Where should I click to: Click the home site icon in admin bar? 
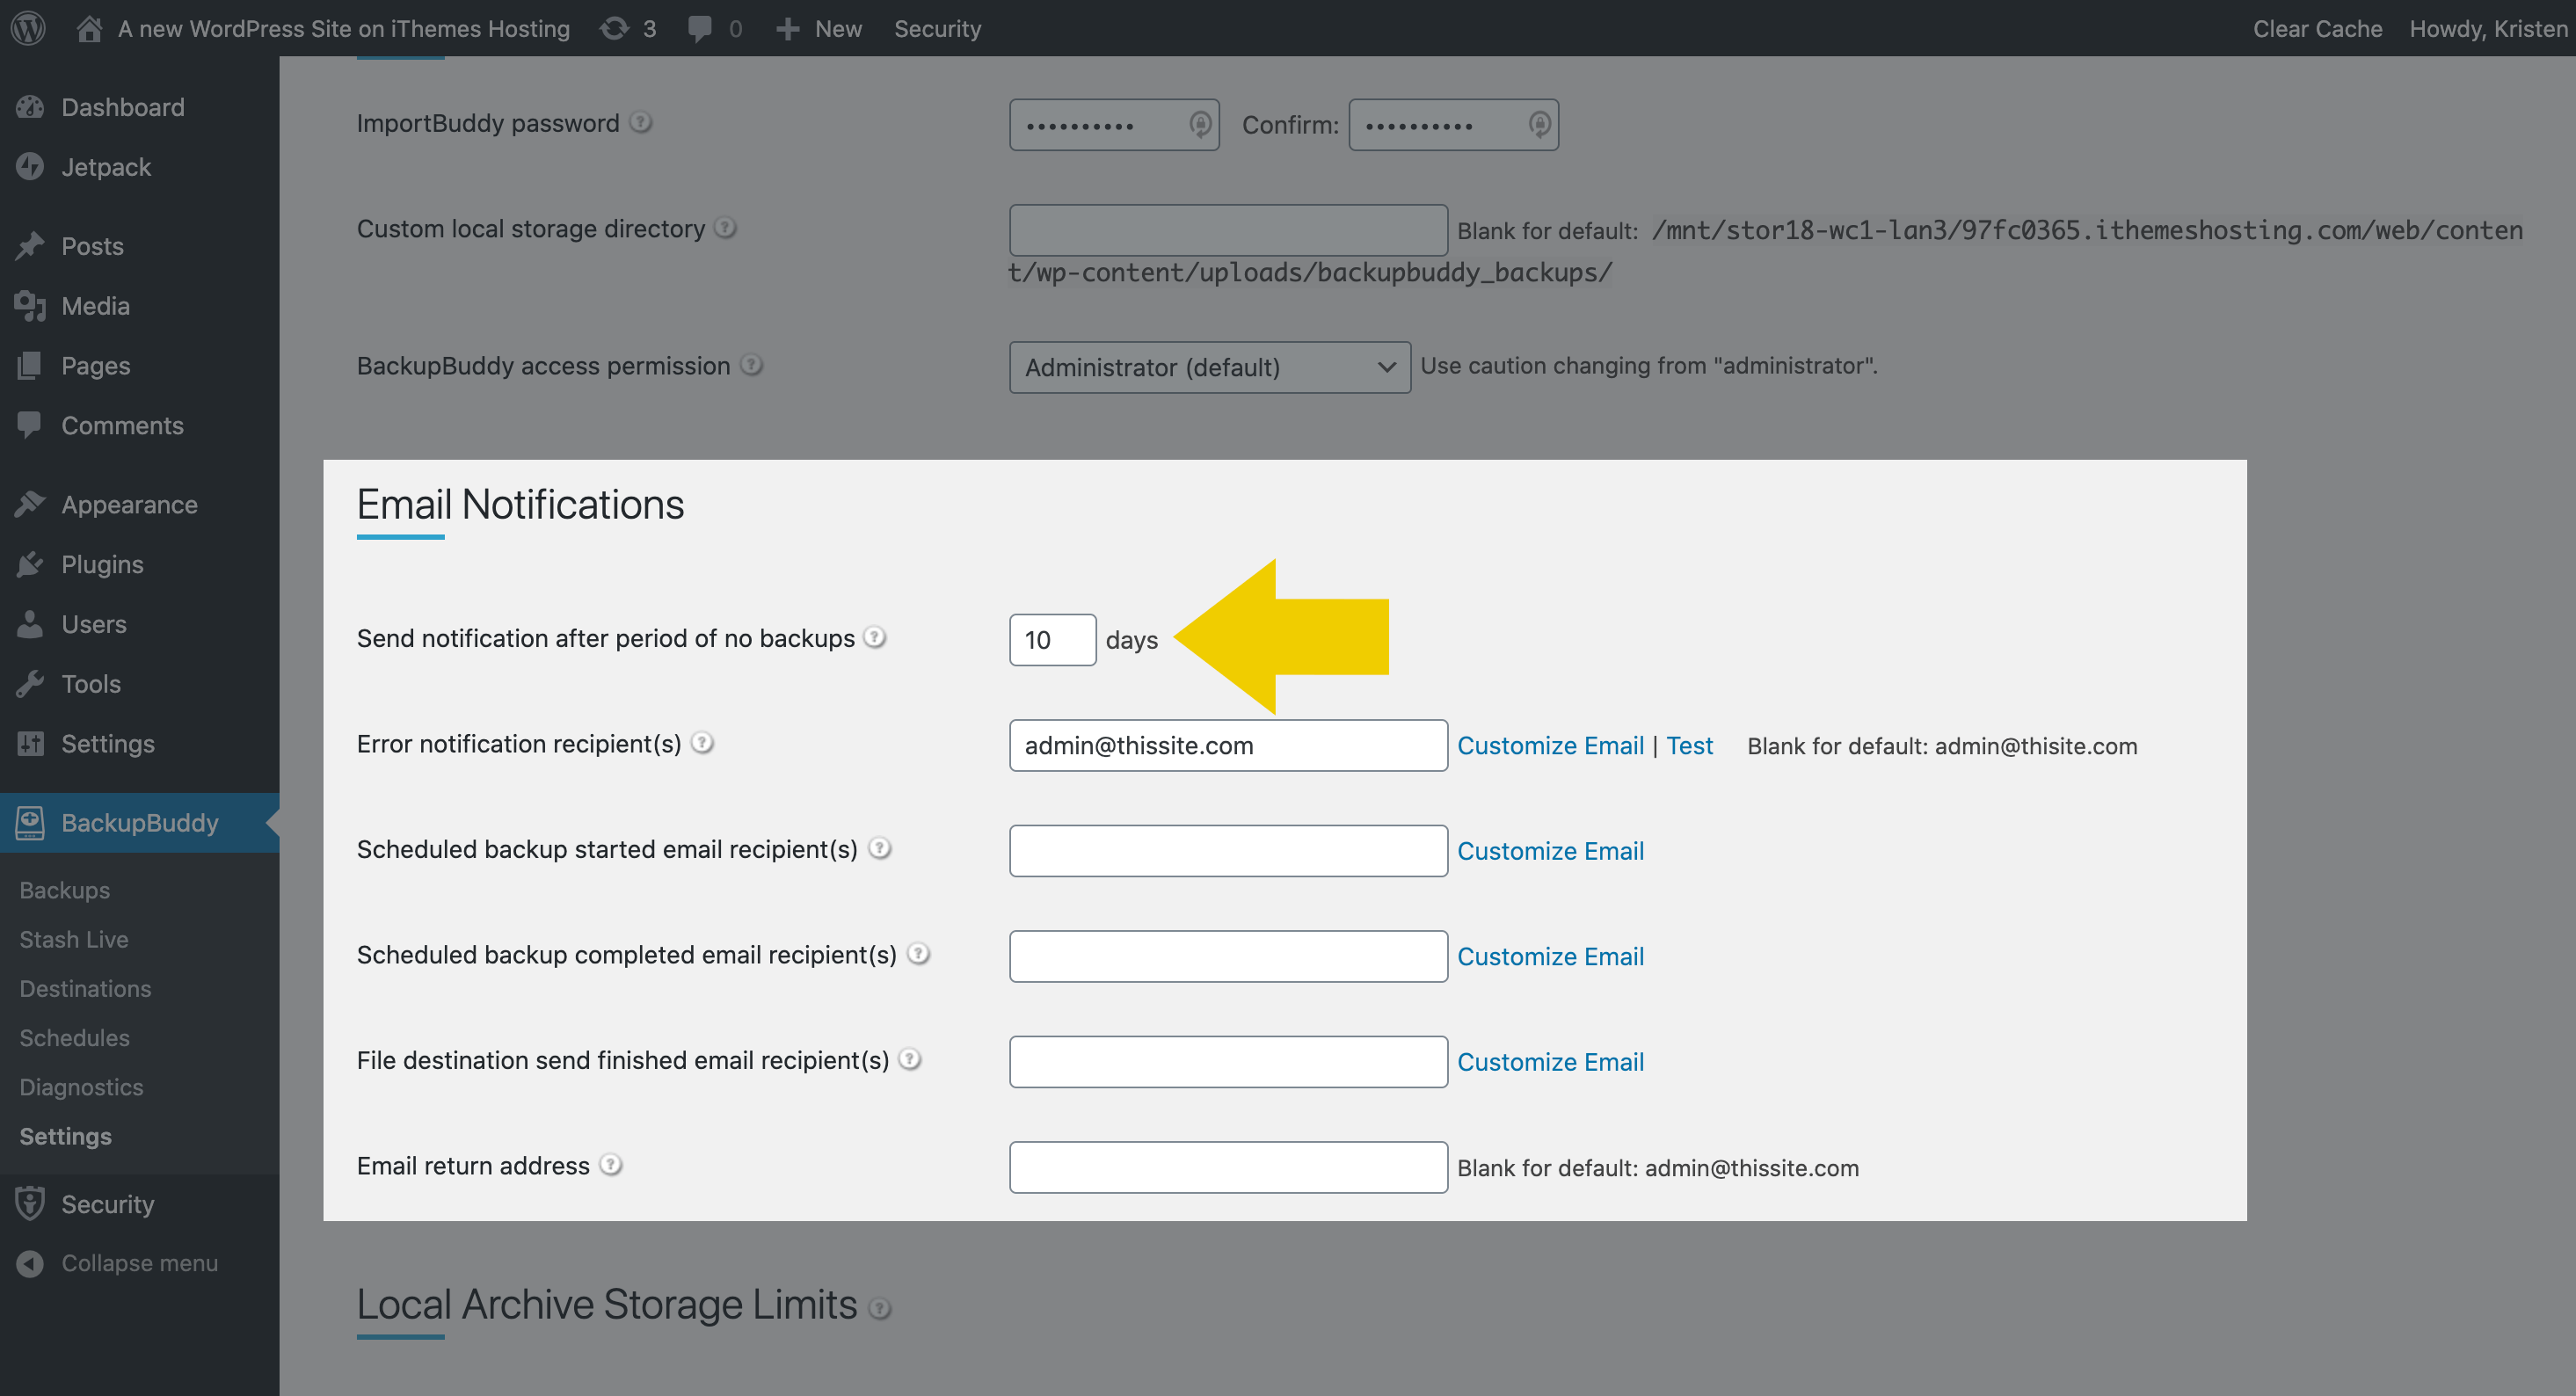coord(89,28)
